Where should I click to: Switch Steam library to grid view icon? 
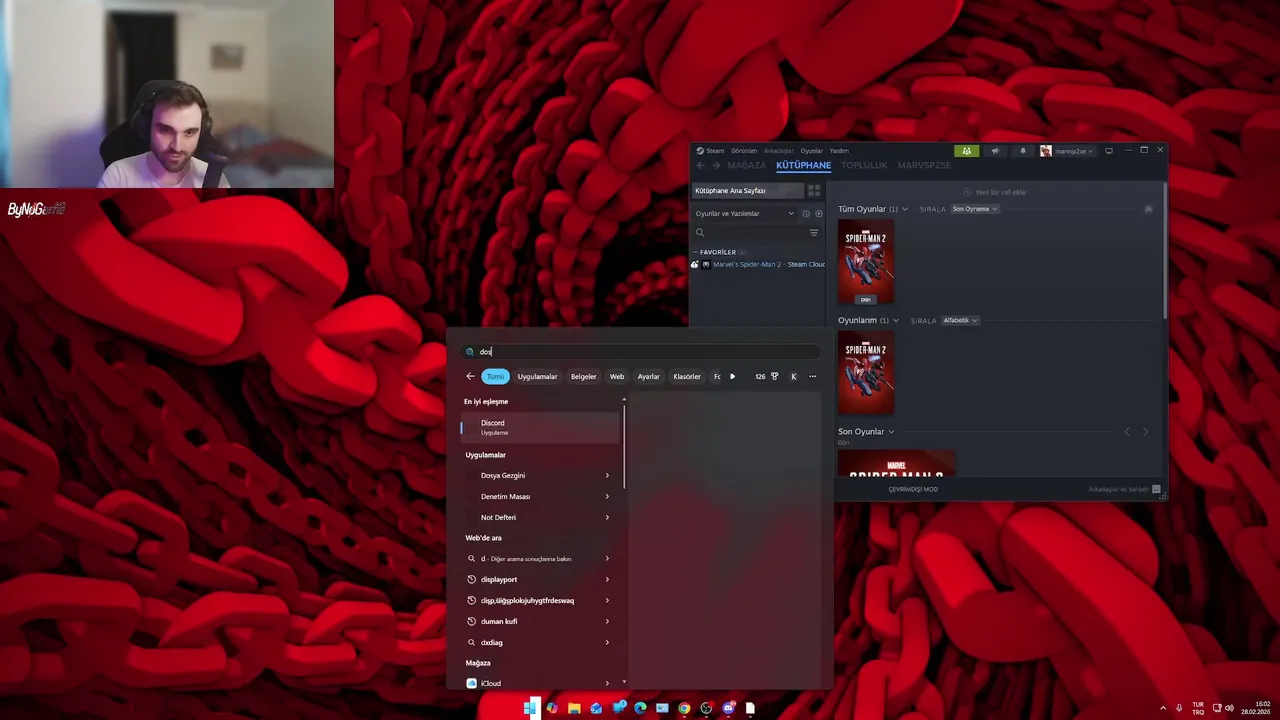[x=814, y=190]
